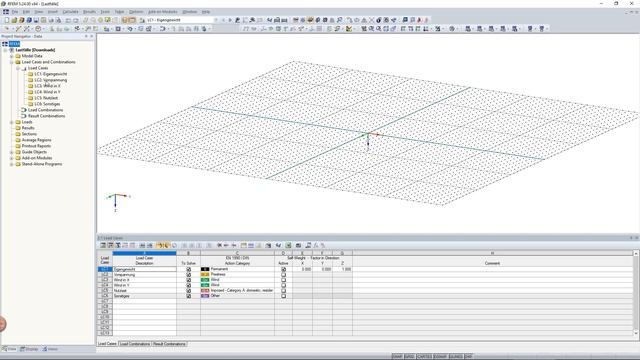The height and width of the screenshot is (360, 640).
Task: Click the green Excel export icon in table toolbar
Action: 288,245
